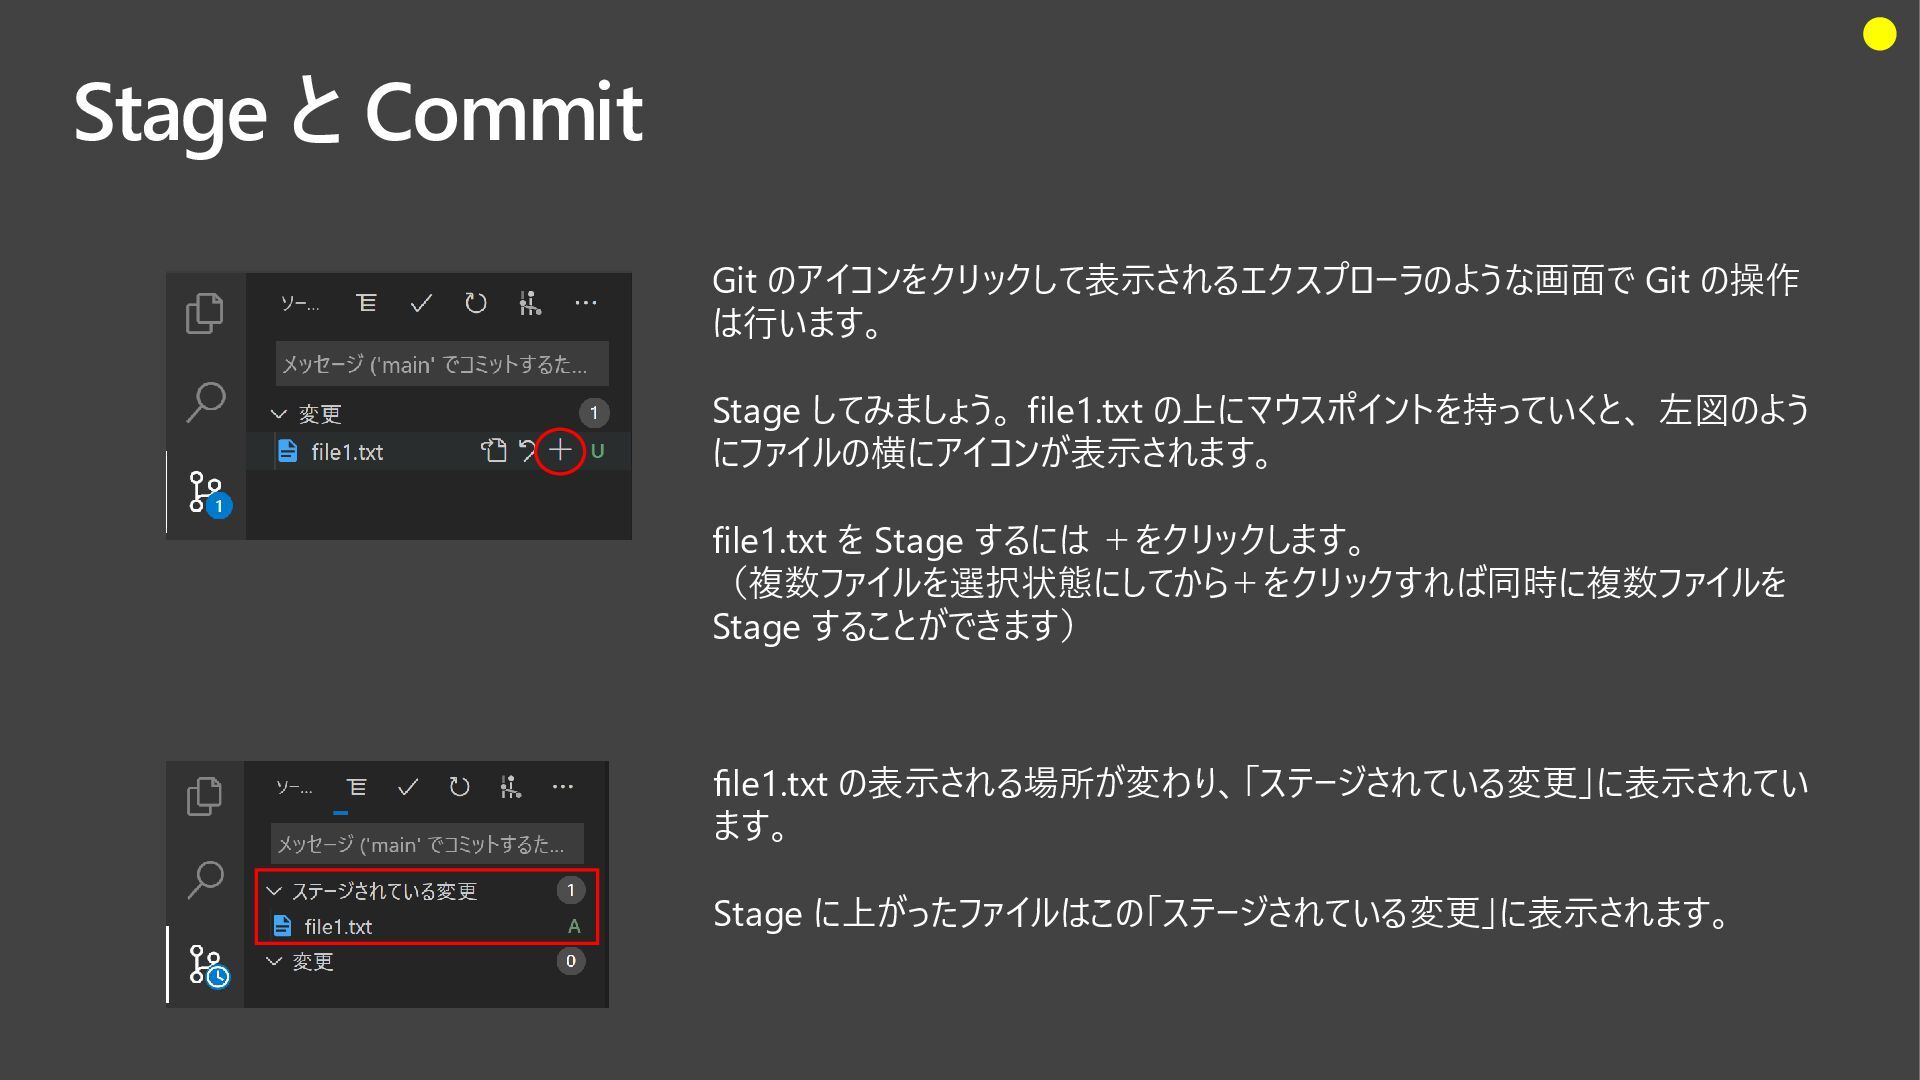
Task: Select staged file1.txt with A status
Action: coord(338,927)
